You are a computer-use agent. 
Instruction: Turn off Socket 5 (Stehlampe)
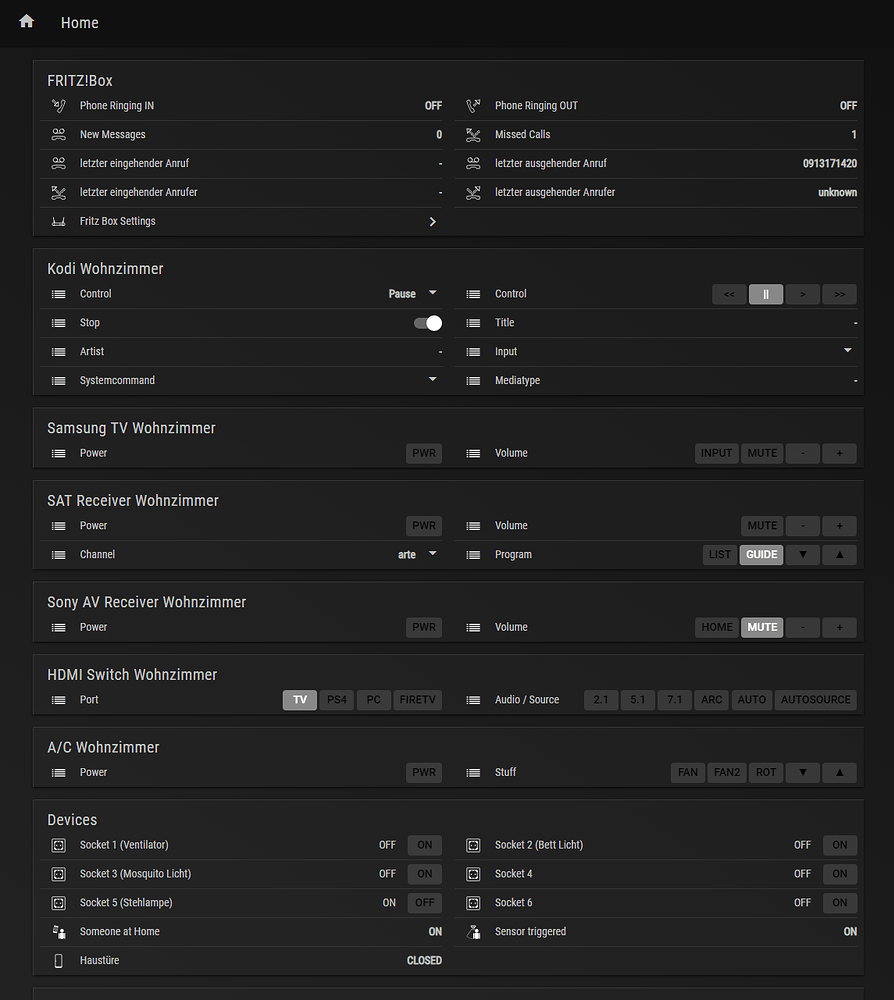click(424, 902)
